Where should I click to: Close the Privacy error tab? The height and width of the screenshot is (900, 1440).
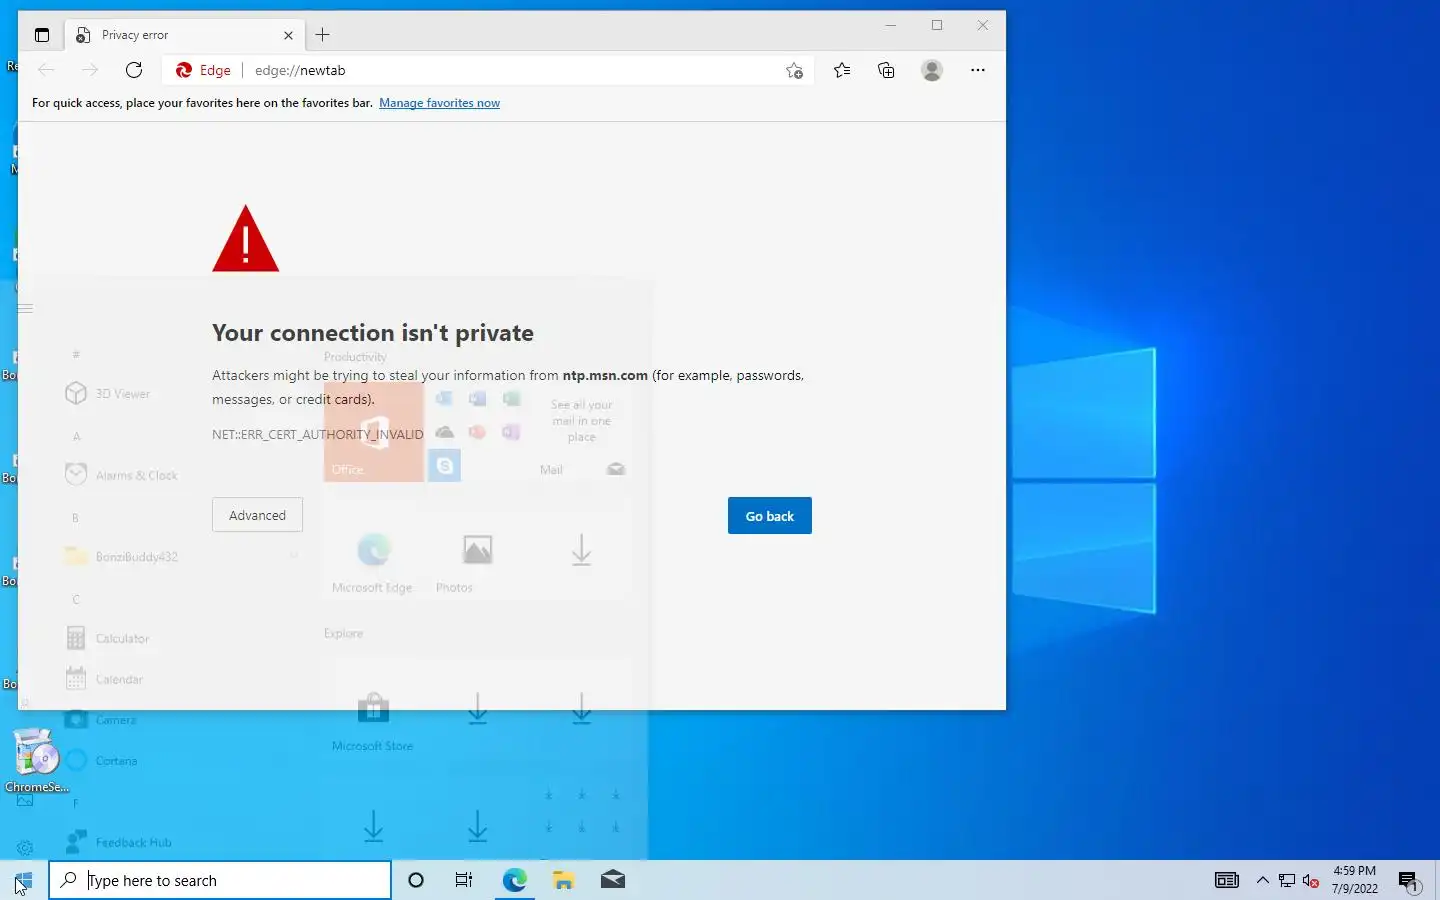288,35
